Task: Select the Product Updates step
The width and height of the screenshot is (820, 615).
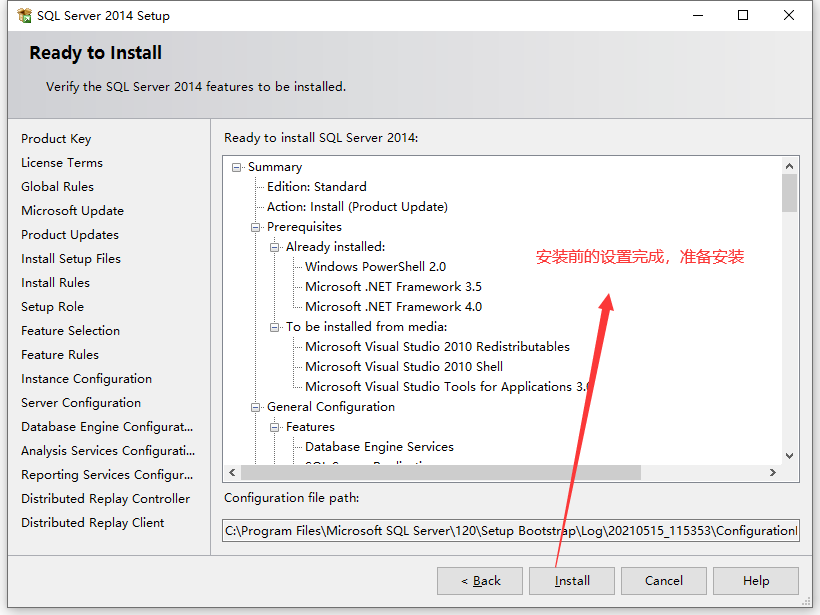Action: coord(70,235)
